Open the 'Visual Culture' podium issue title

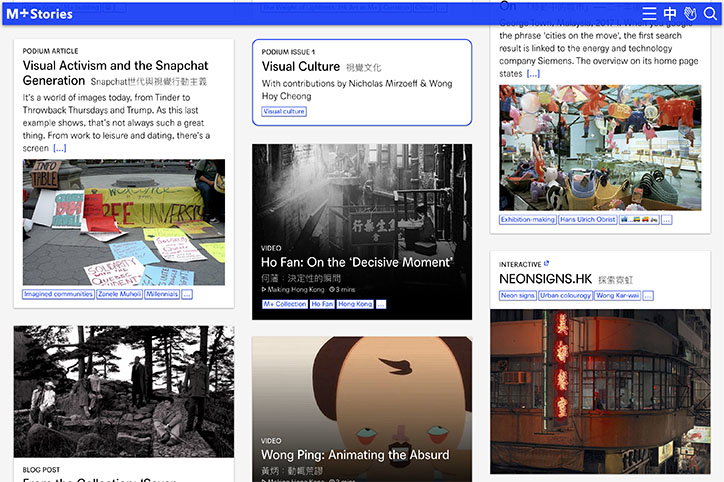point(301,66)
